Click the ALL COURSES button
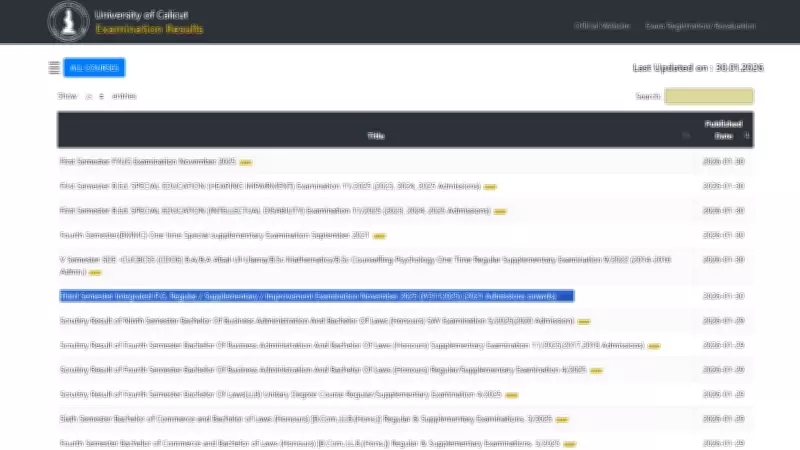This screenshot has width=800, height=450. pyautogui.click(x=94, y=68)
